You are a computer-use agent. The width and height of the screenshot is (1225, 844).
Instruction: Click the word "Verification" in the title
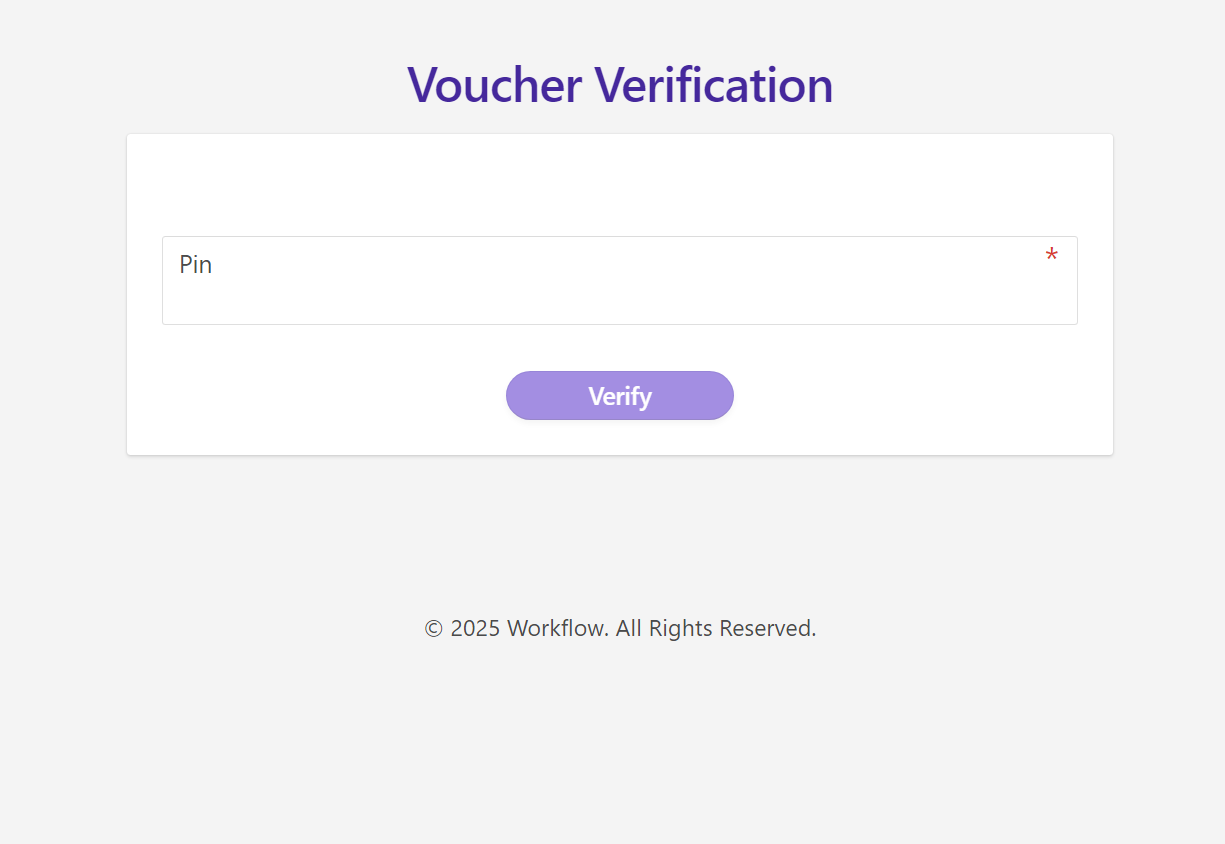coord(714,84)
